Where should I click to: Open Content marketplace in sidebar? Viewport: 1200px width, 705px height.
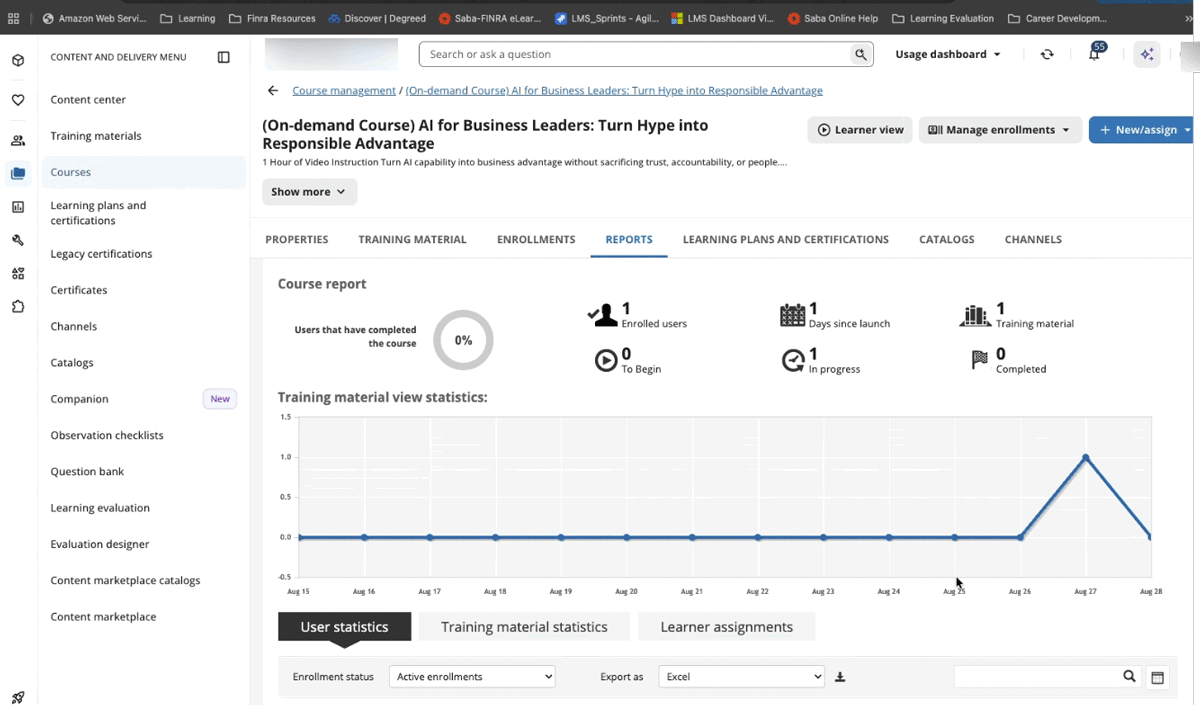click(x=103, y=617)
